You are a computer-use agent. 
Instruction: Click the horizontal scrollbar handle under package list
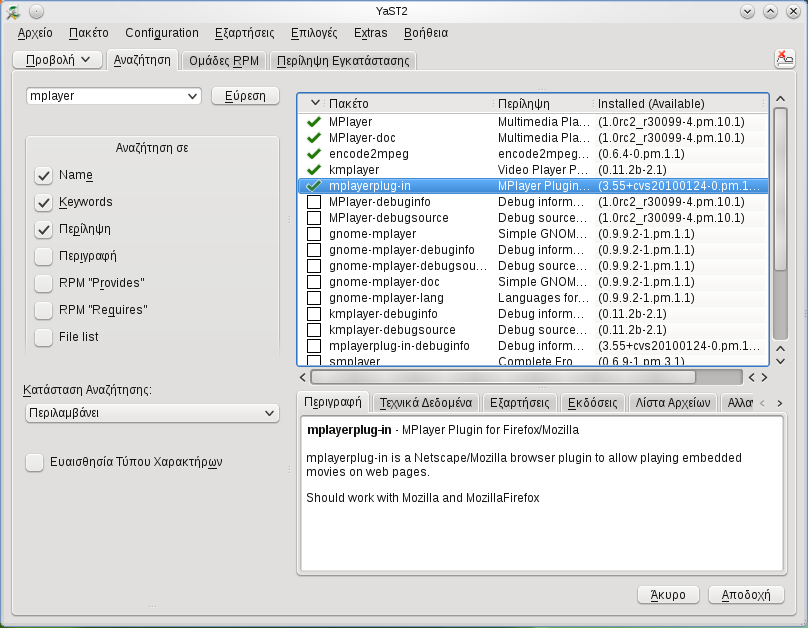(x=503, y=378)
